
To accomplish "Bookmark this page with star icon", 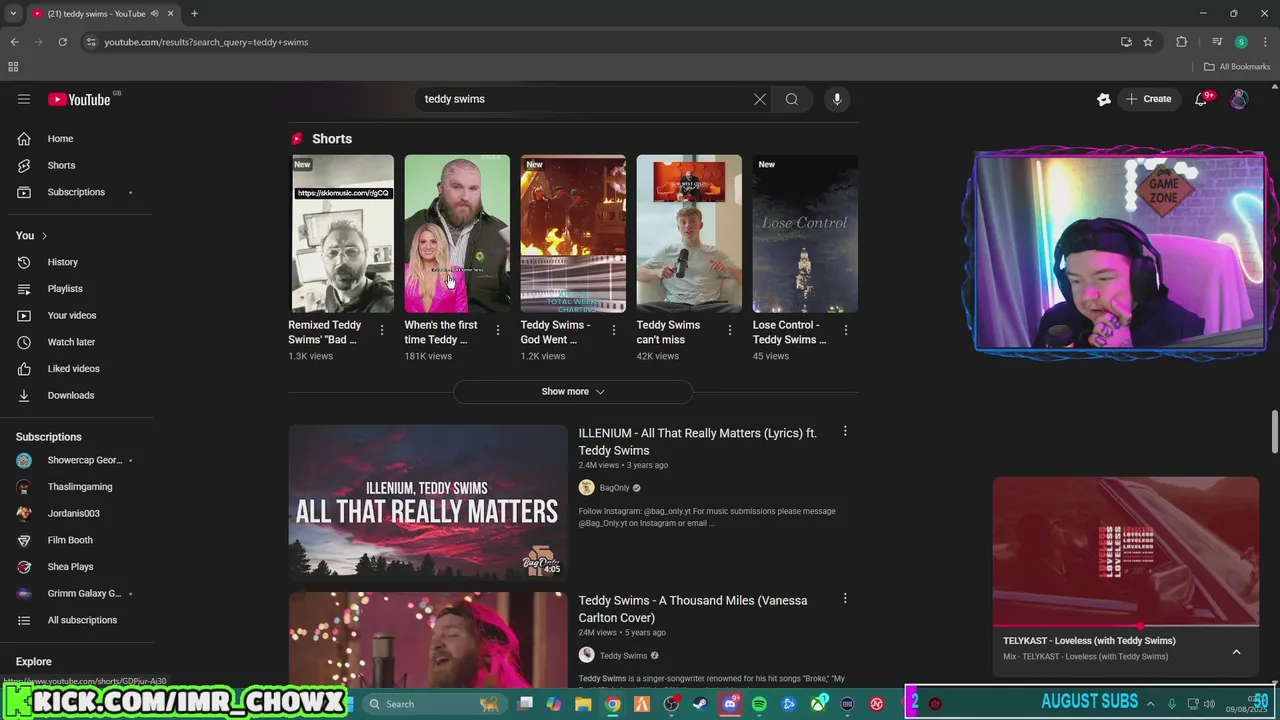I will [x=1148, y=42].
